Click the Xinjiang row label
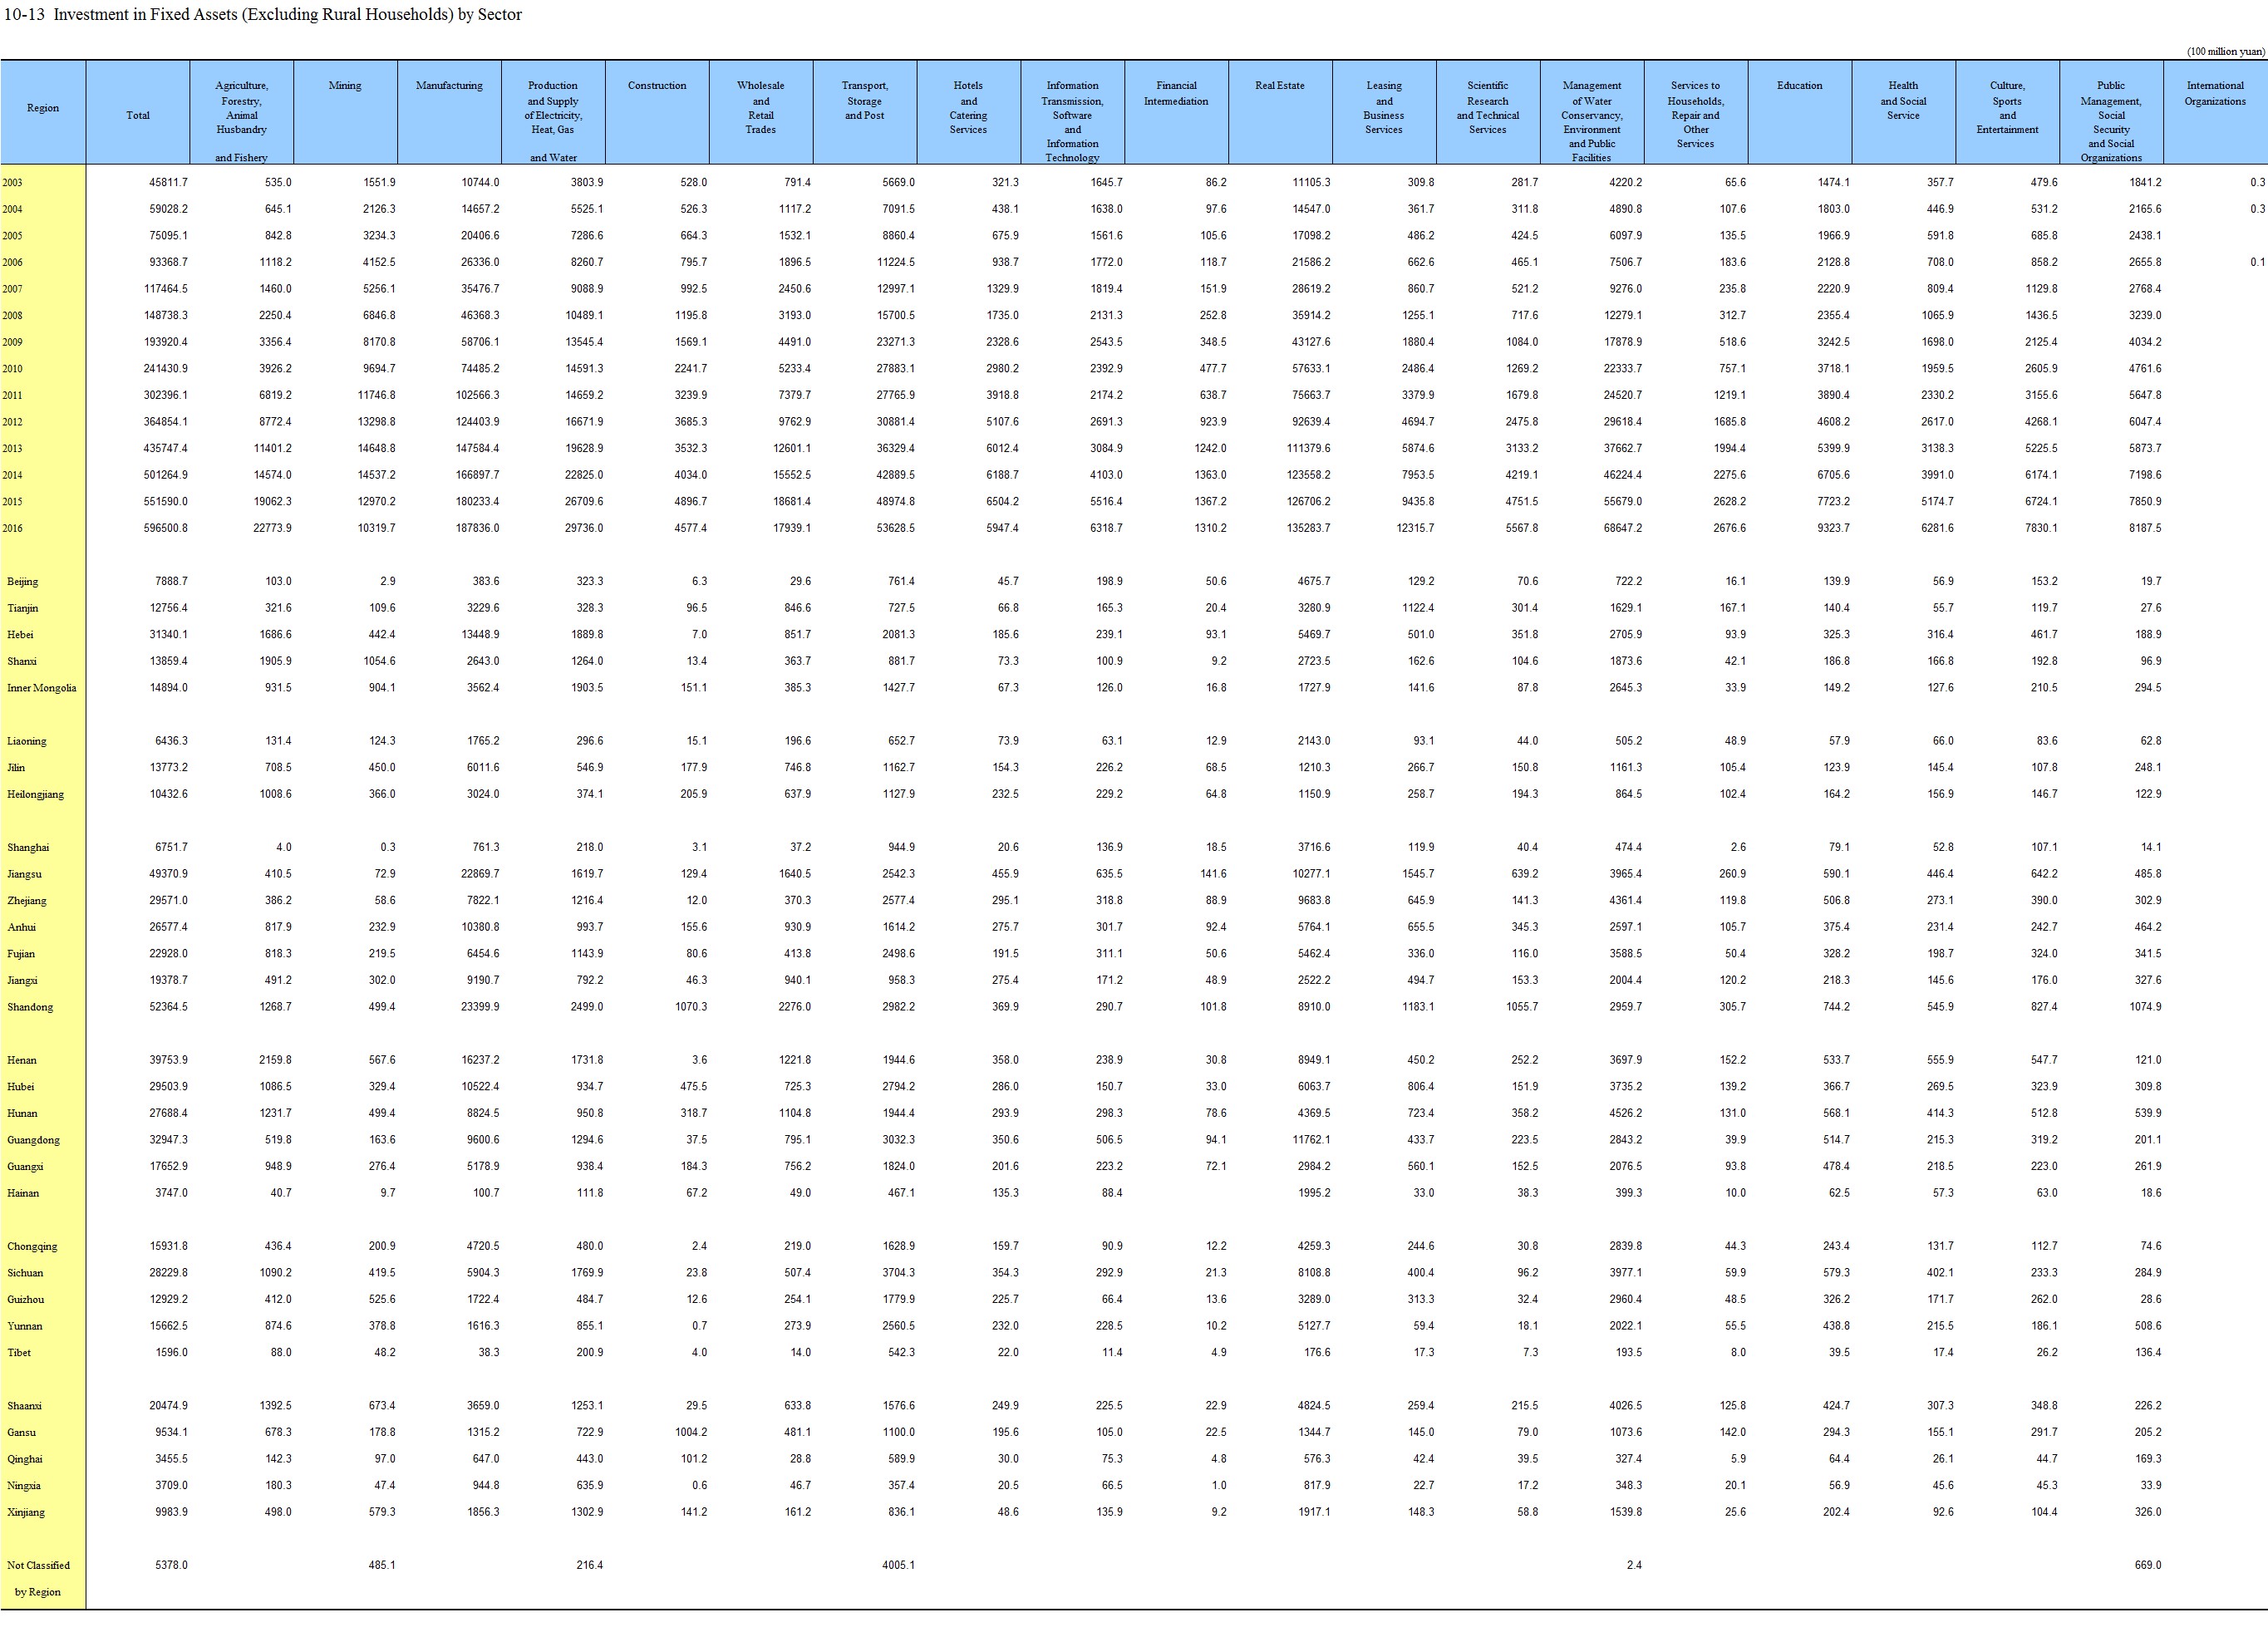2268x1637 pixels. point(26,1512)
